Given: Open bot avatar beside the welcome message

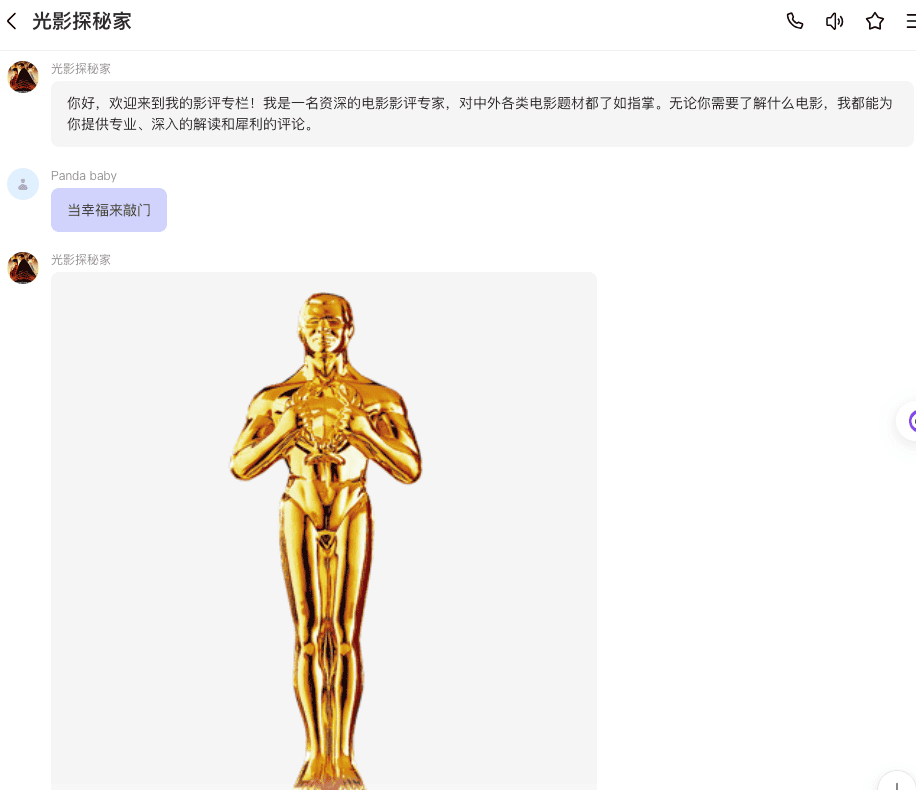Looking at the screenshot, I should click(x=23, y=77).
